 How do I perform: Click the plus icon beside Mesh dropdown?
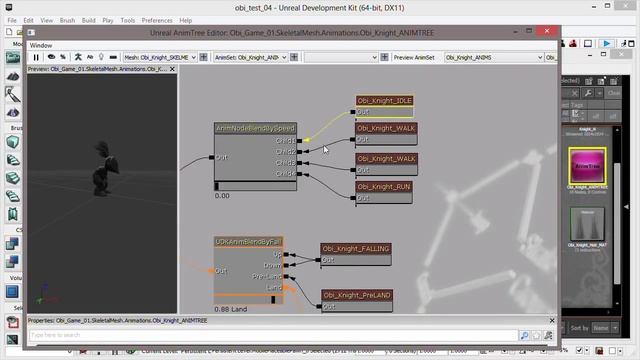tap(203, 58)
